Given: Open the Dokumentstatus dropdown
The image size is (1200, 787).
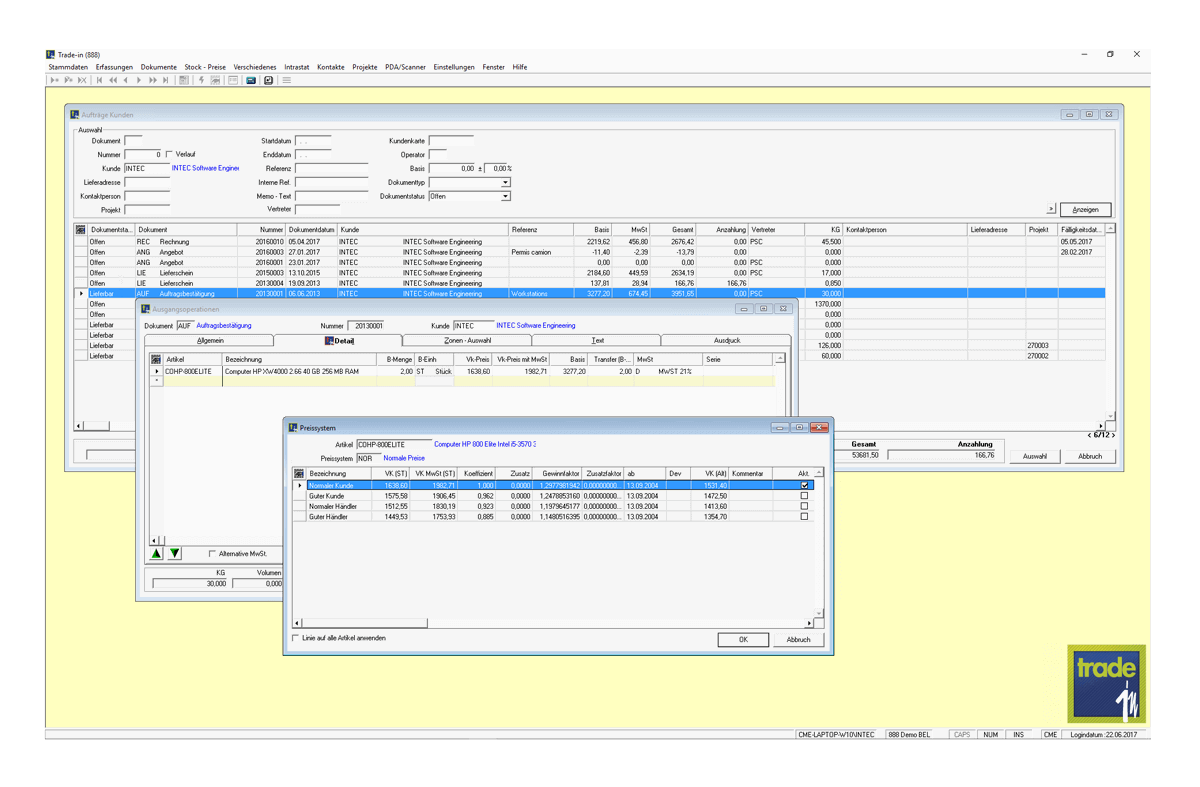Looking at the screenshot, I should [x=505, y=197].
